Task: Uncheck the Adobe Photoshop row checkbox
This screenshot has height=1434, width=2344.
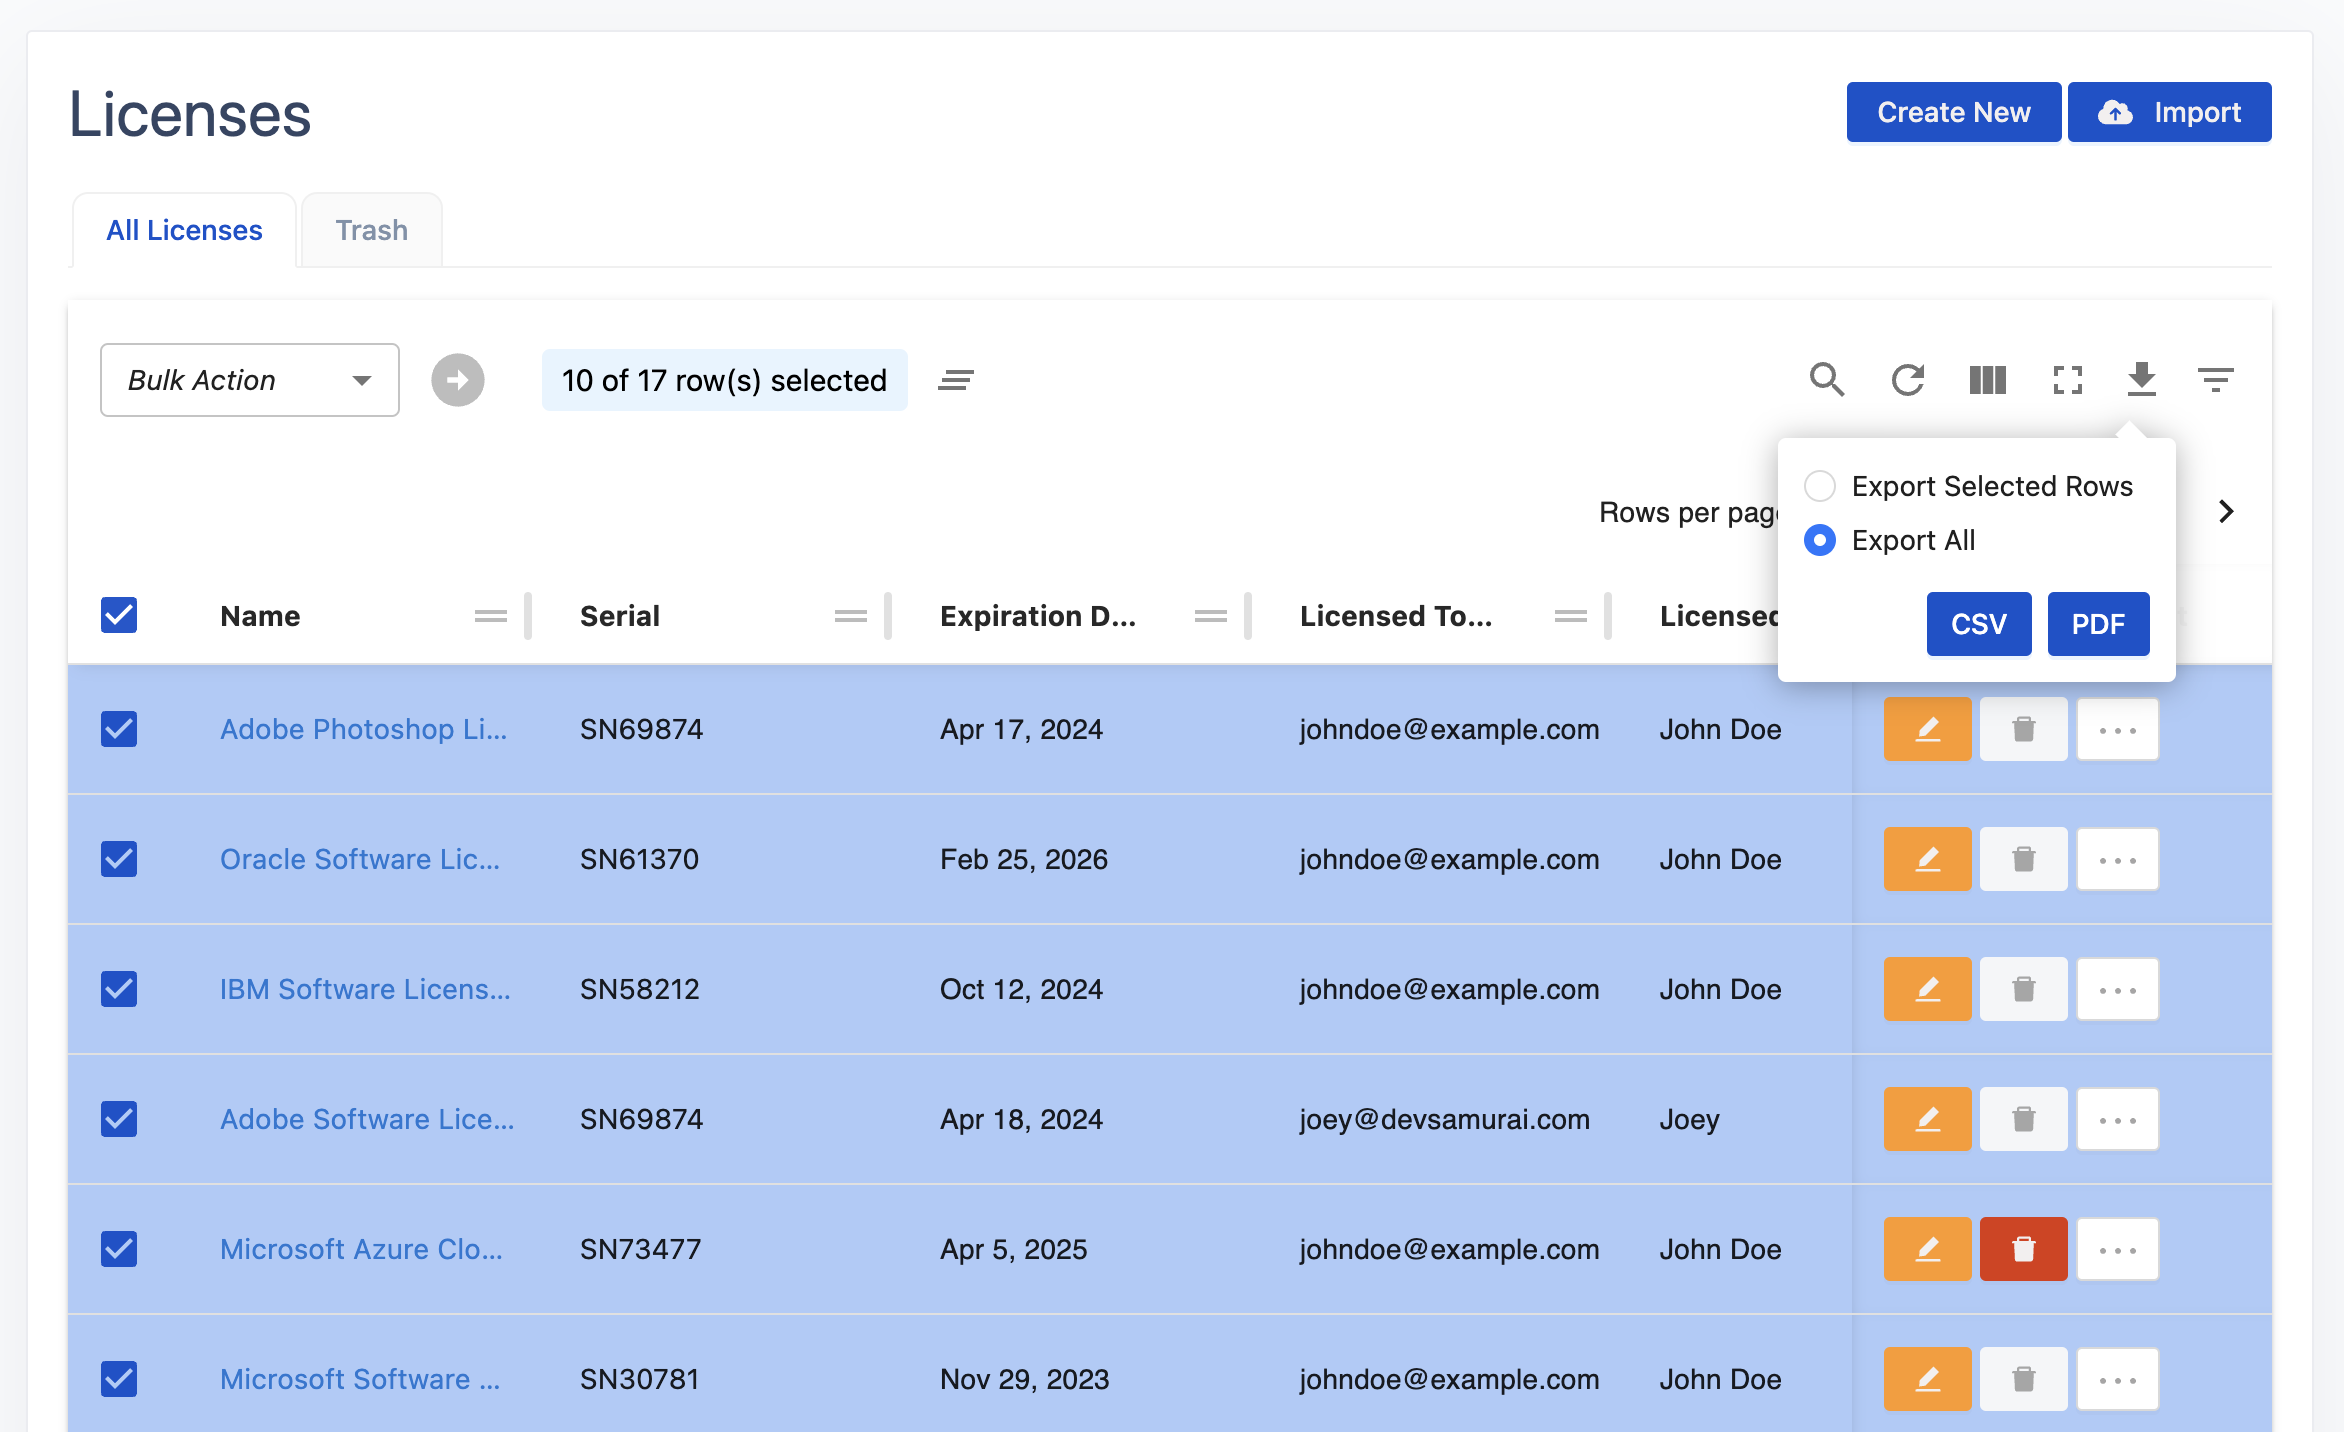Action: point(119,729)
